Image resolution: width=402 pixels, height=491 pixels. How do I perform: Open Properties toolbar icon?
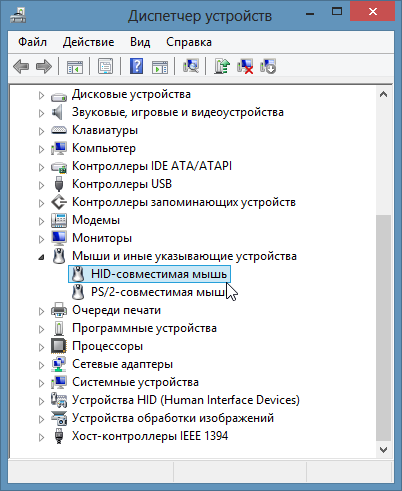[105, 66]
